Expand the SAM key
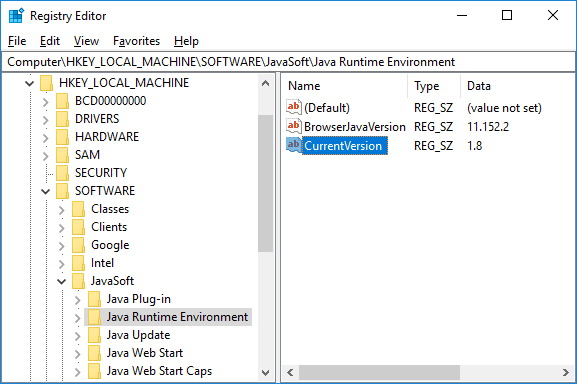 click(46, 156)
